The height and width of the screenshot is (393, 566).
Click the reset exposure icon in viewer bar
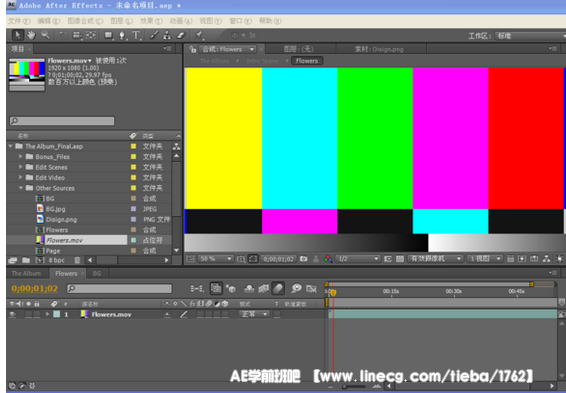[x=560, y=259]
